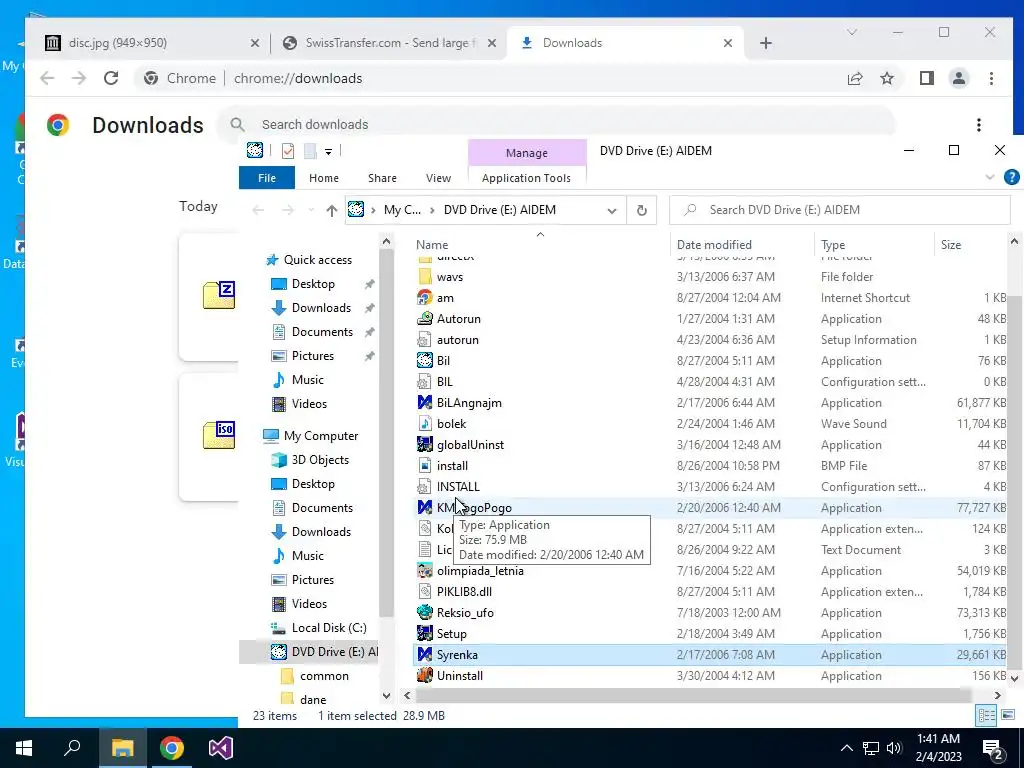Expand the address bar history dropdown
1024x768 pixels.
pyautogui.click(x=611, y=210)
